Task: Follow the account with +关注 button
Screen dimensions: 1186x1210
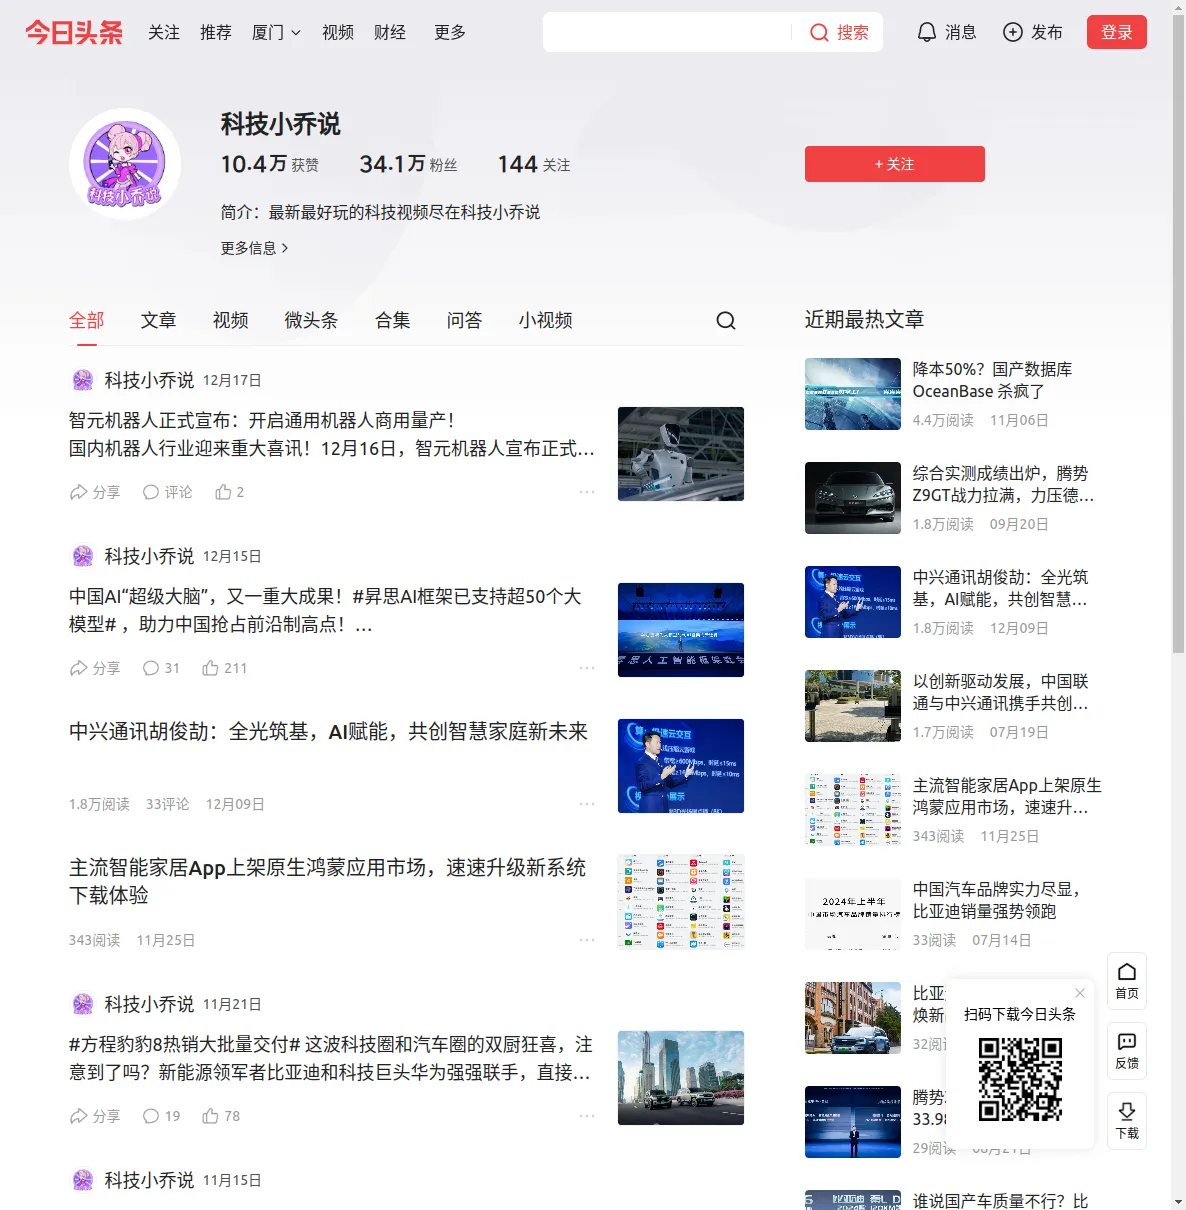Action: [895, 164]
